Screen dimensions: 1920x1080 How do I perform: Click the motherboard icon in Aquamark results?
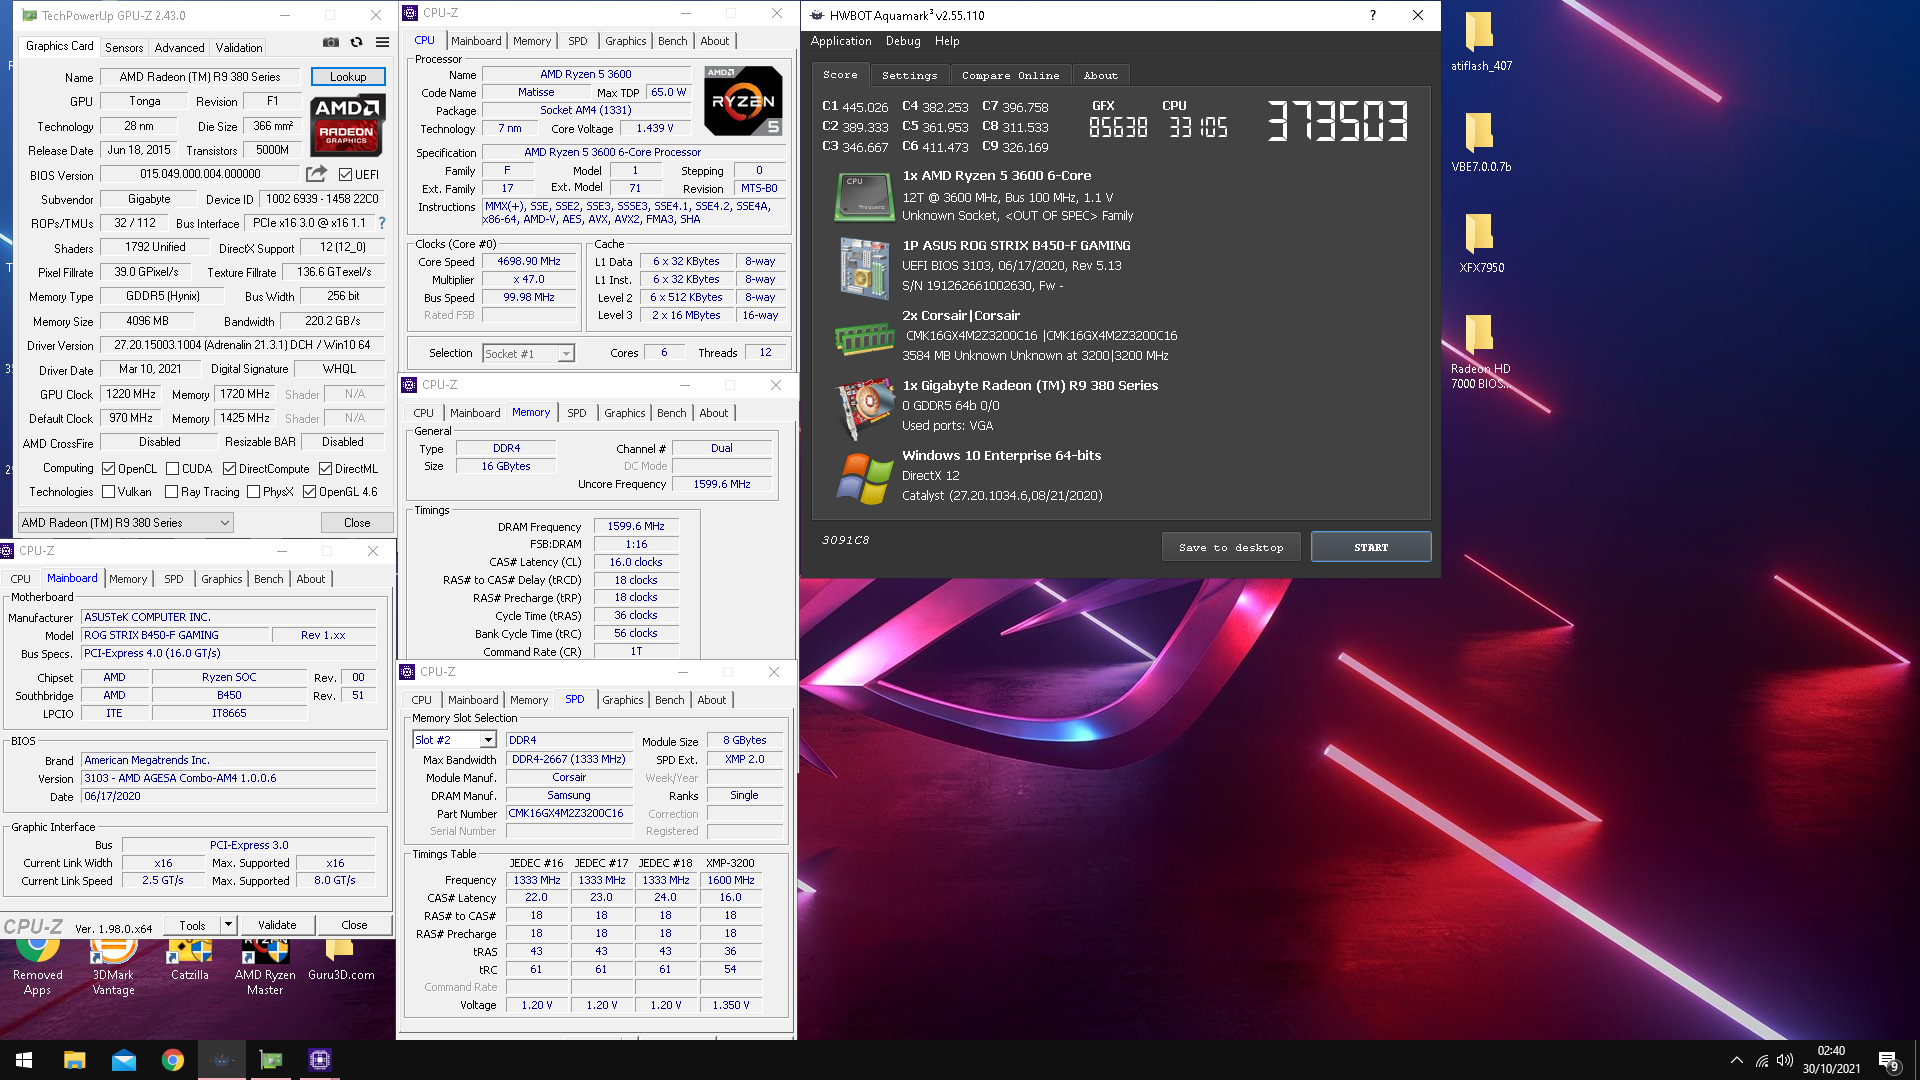click(865, 268)
